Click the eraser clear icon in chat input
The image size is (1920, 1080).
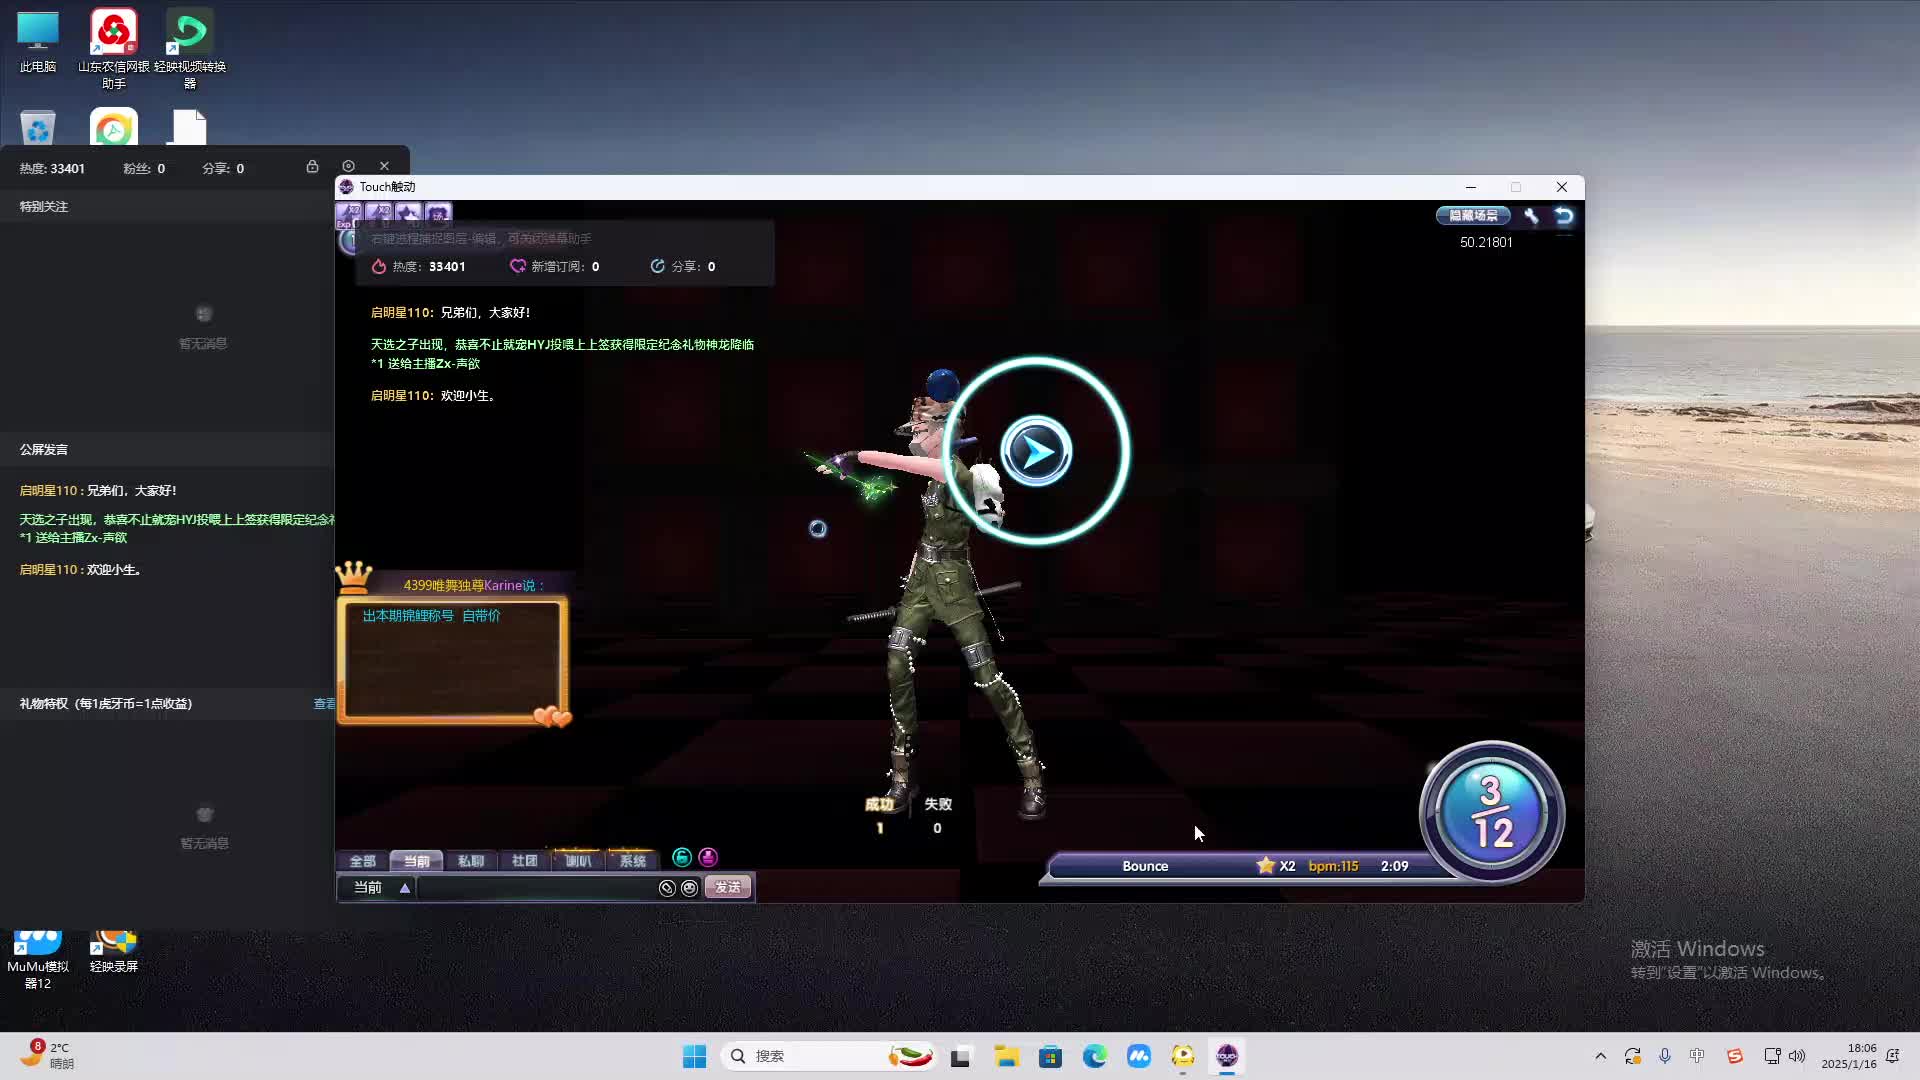667,888
